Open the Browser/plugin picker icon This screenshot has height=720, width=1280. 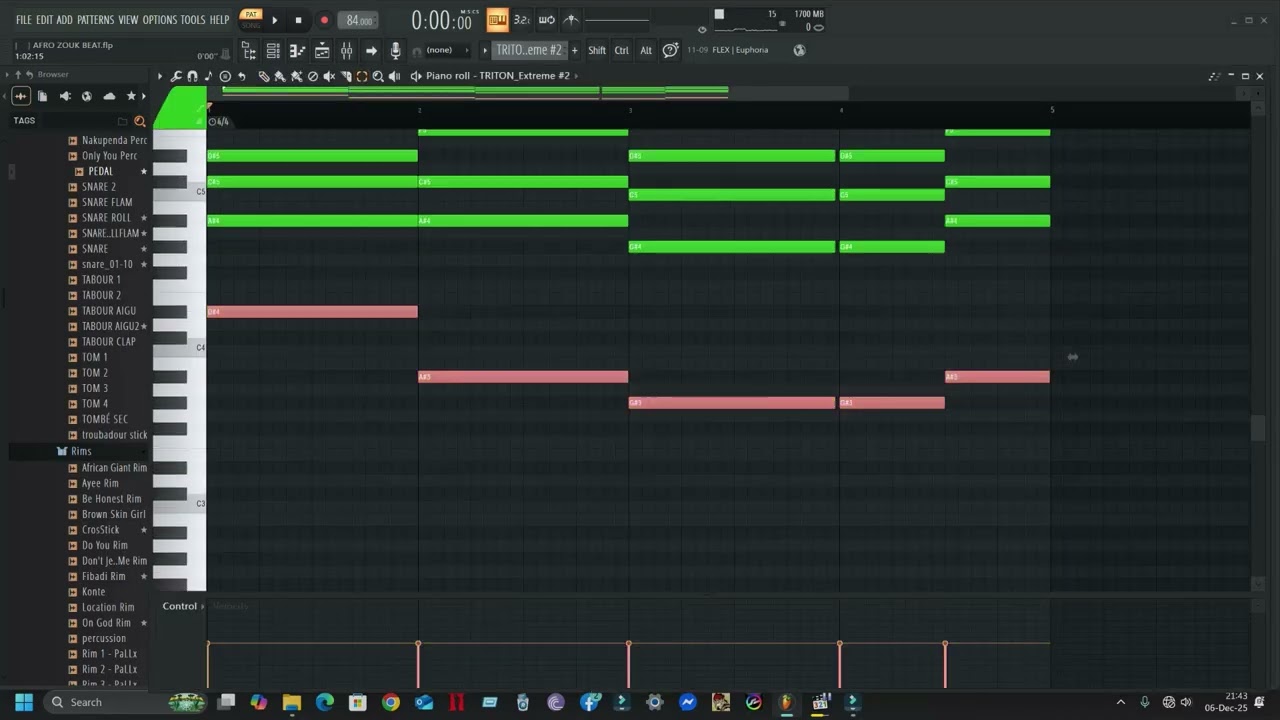click(x=249, y=50)
